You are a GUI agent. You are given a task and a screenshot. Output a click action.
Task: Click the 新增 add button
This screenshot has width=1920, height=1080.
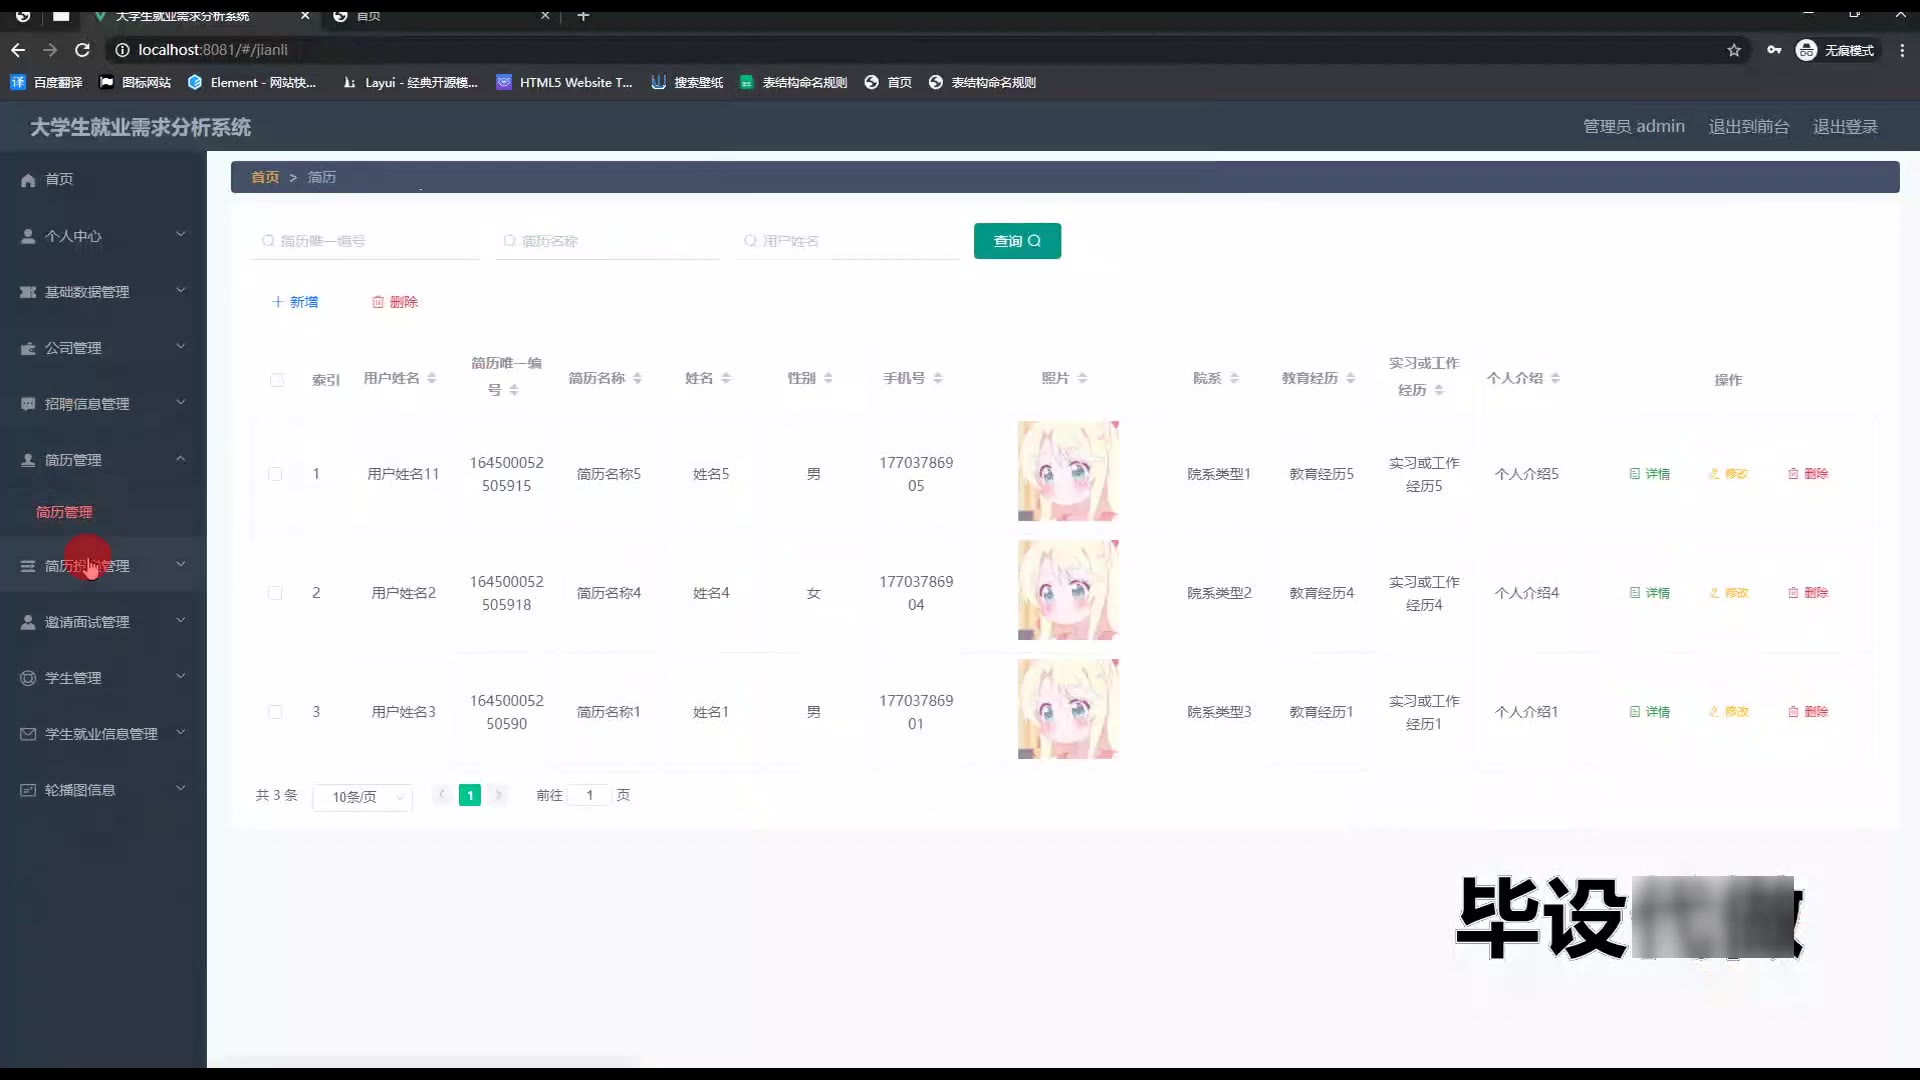(x=295, y=302)
